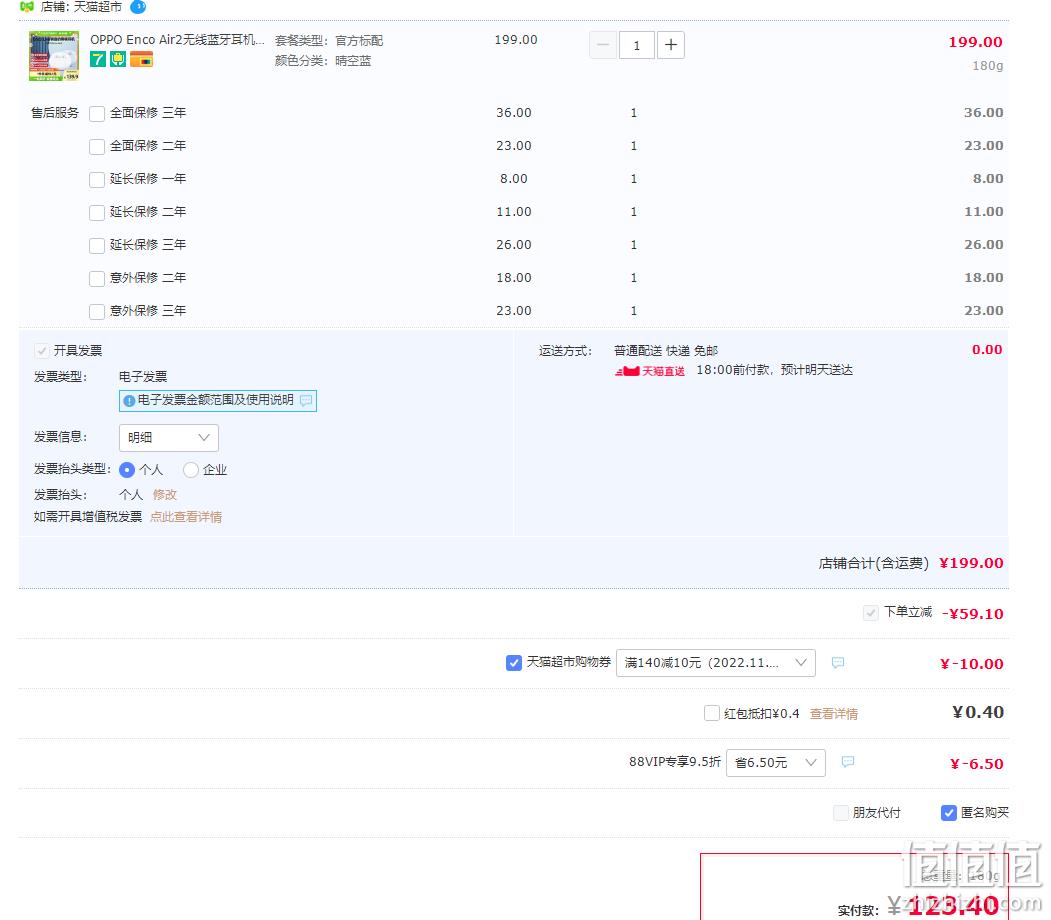1051x920 pixels.
Task: Toggle the 开具发票 invoice checkbox
Action: tap(42, 350)
